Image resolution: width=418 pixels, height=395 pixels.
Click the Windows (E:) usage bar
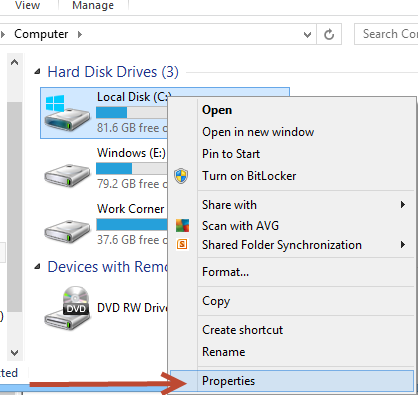pyautogui.click(x=132, y=168)
